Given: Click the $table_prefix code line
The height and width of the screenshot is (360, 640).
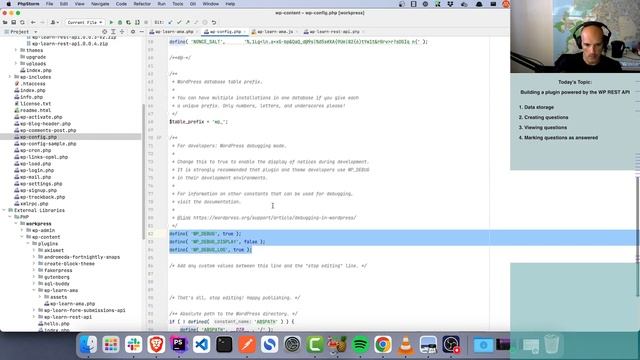Looking at the screenshot, I should [198, 122].
